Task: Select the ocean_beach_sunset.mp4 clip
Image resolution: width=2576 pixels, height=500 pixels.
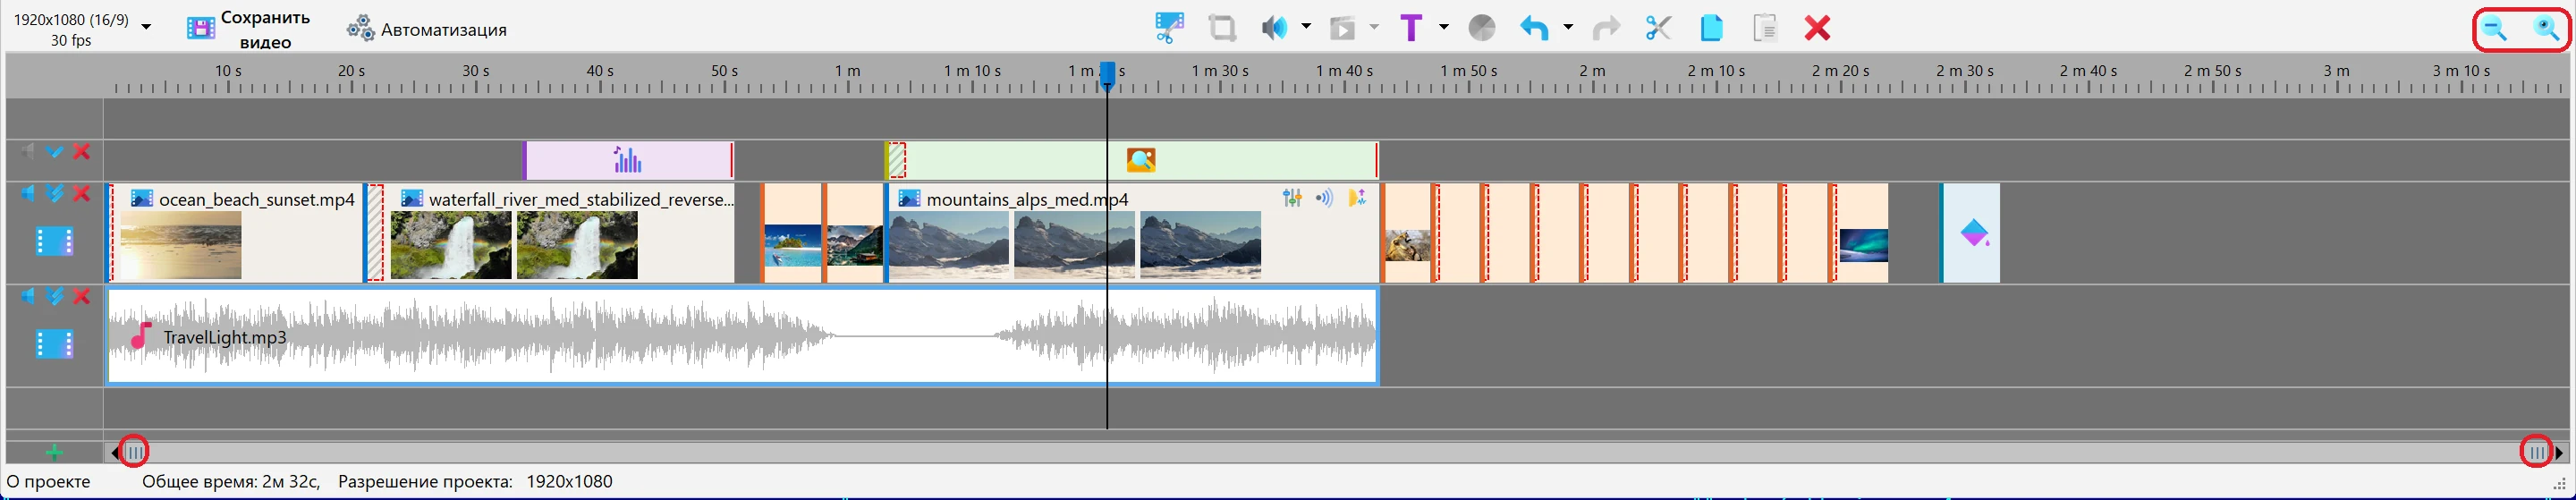Action: click(x=236, y=232)
